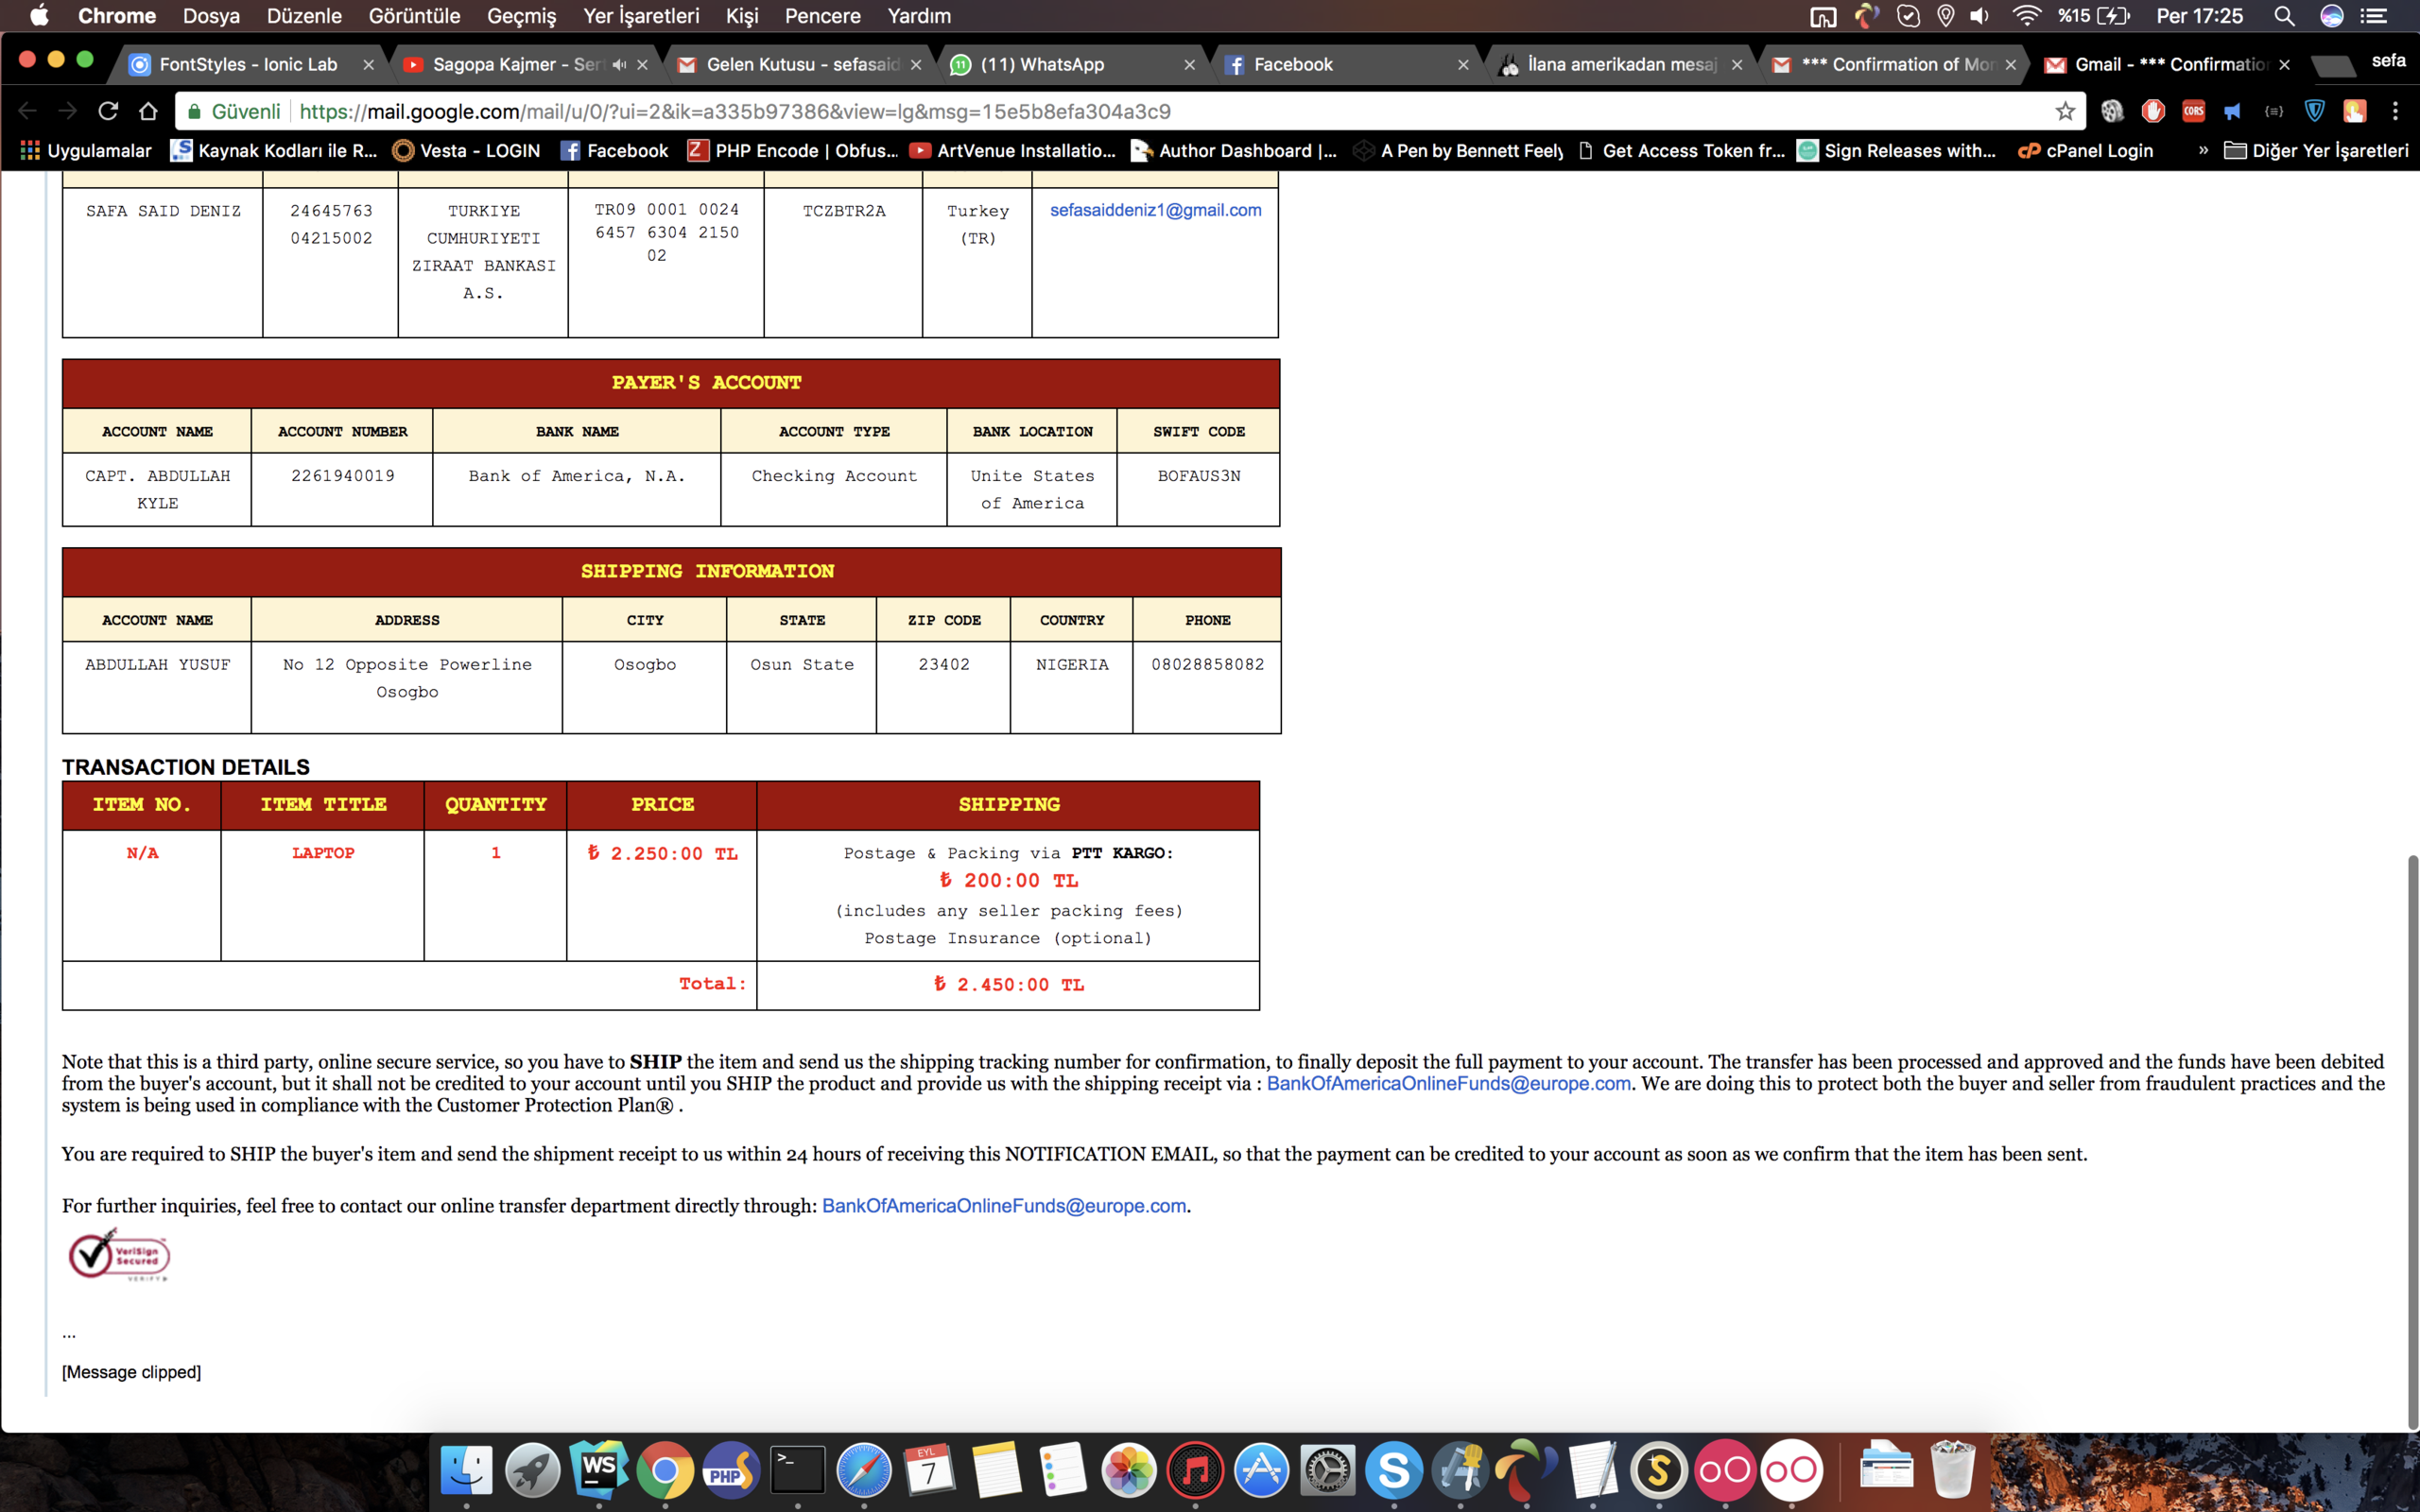Image resolution: width=2420 pixels, height=1512 pixels.
Task: Click the Wi-Fi status icon
Action: (2026, 16)
